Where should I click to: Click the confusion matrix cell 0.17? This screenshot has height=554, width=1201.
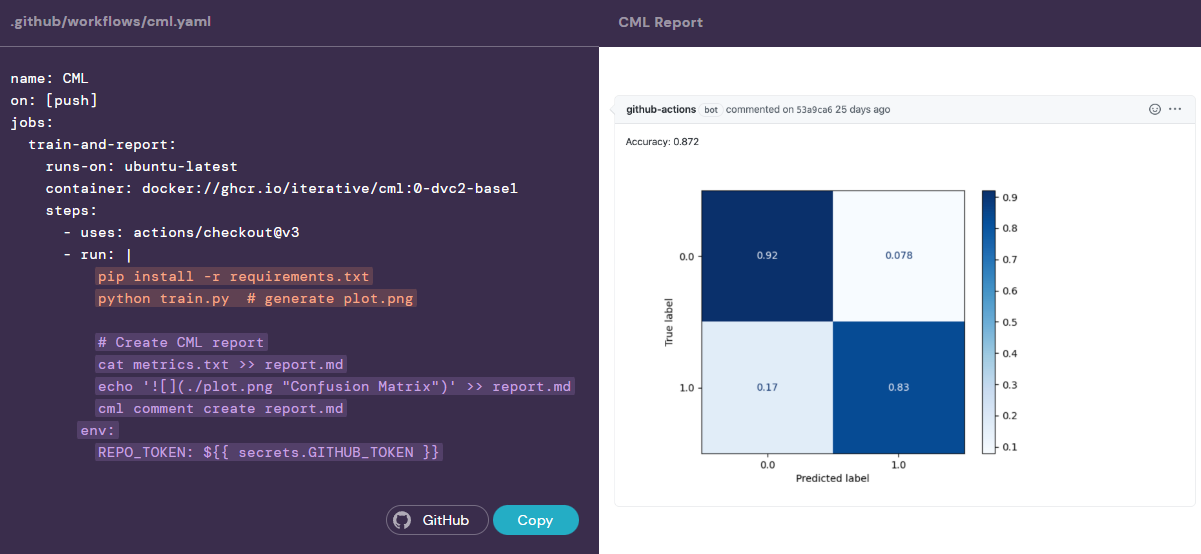pos(767,387)
